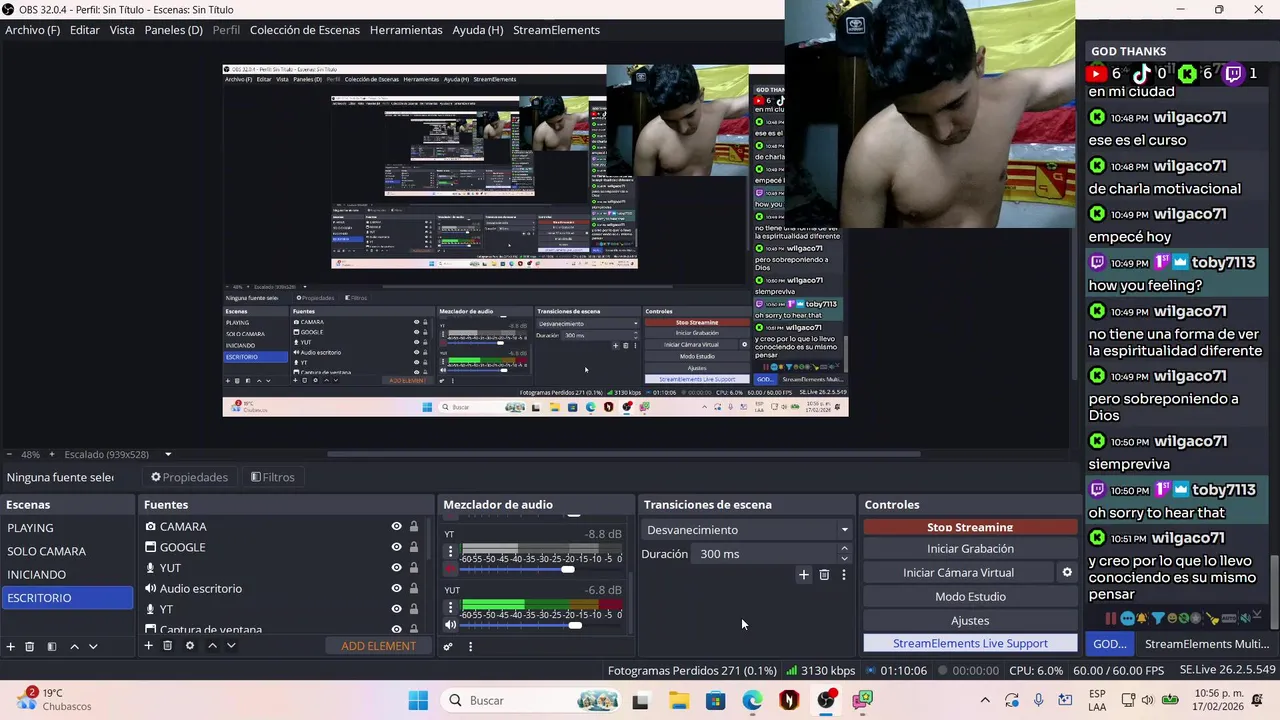Add a new scene with plus icon
The height and width of the screenshot is (720, 1280).
tap(11, 647)
